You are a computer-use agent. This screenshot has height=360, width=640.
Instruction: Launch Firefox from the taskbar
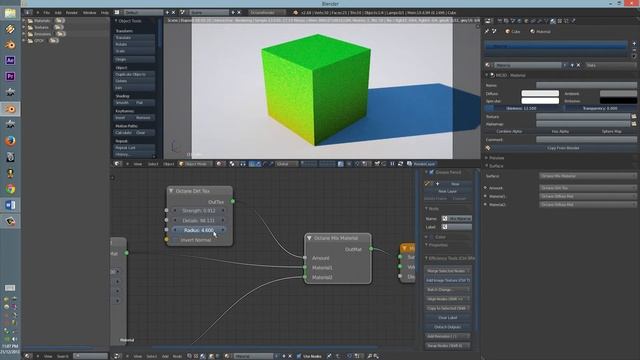[10, 141]
